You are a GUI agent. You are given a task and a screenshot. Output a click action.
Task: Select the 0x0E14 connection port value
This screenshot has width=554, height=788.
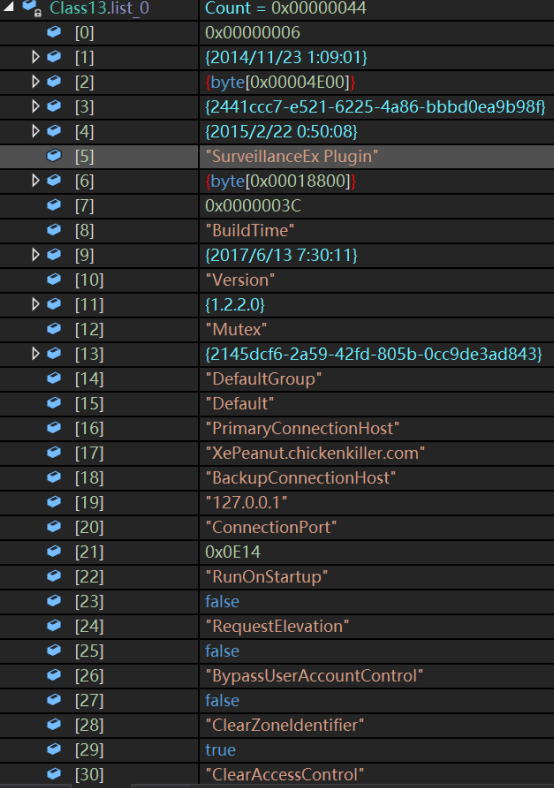[x=232, y=552]
